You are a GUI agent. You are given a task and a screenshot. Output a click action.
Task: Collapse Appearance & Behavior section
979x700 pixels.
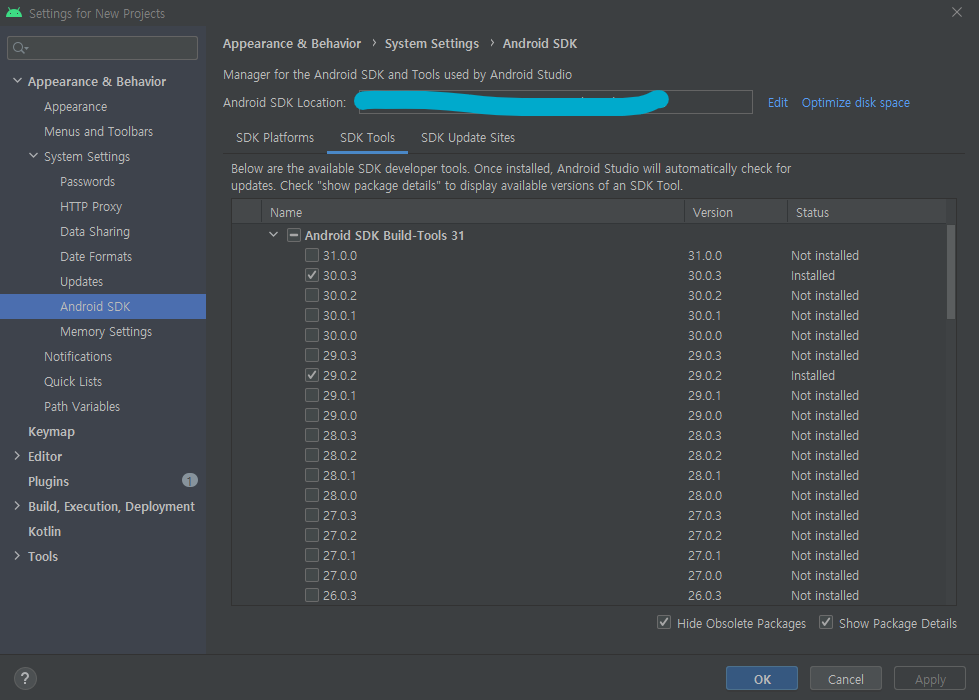17,81
